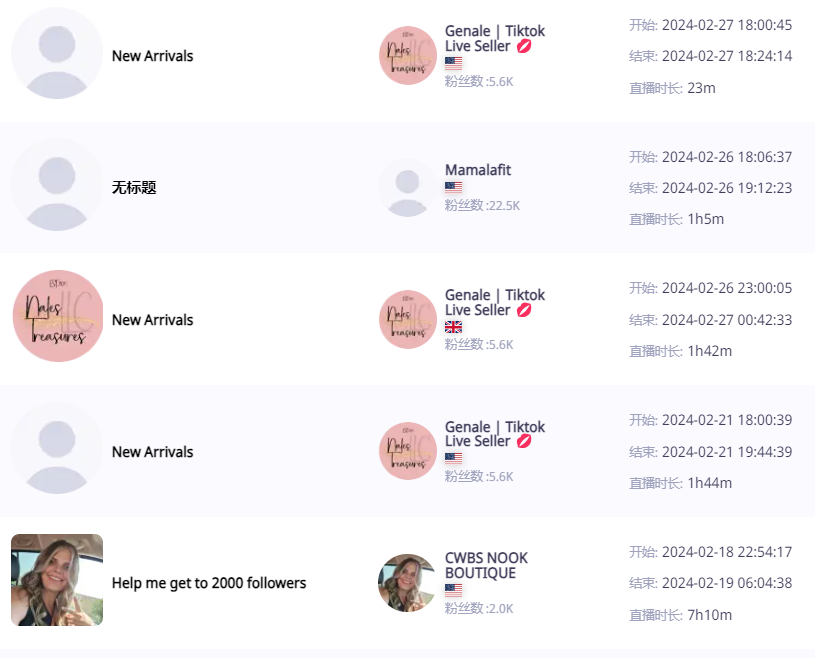This screenshot has height=658, width=815.
Task: Open the 'Help me get to 2000 followers' live title
Action: (x=209, y=583)
